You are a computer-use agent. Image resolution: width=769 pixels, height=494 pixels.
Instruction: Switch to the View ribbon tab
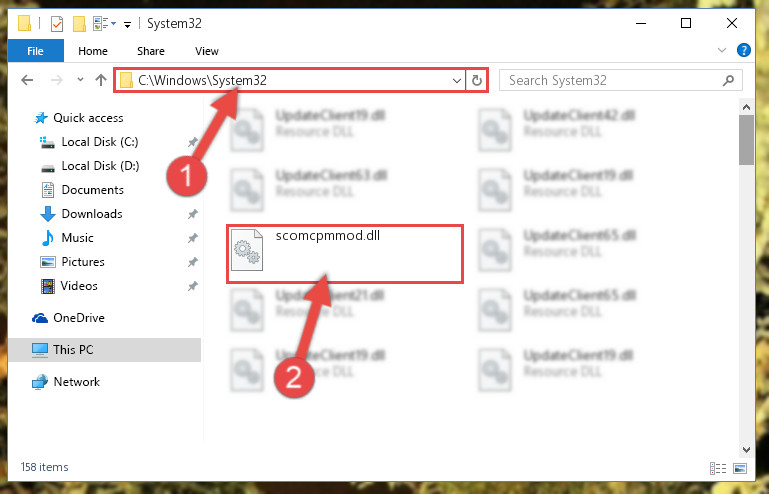point(206,51)
